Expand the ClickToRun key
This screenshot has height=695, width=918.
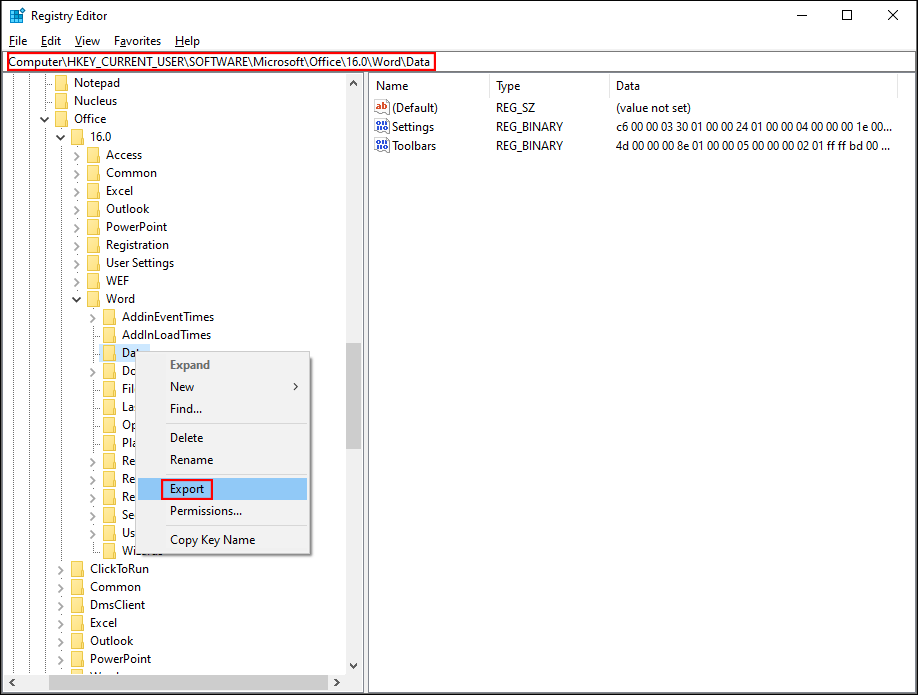click(60, 570)
